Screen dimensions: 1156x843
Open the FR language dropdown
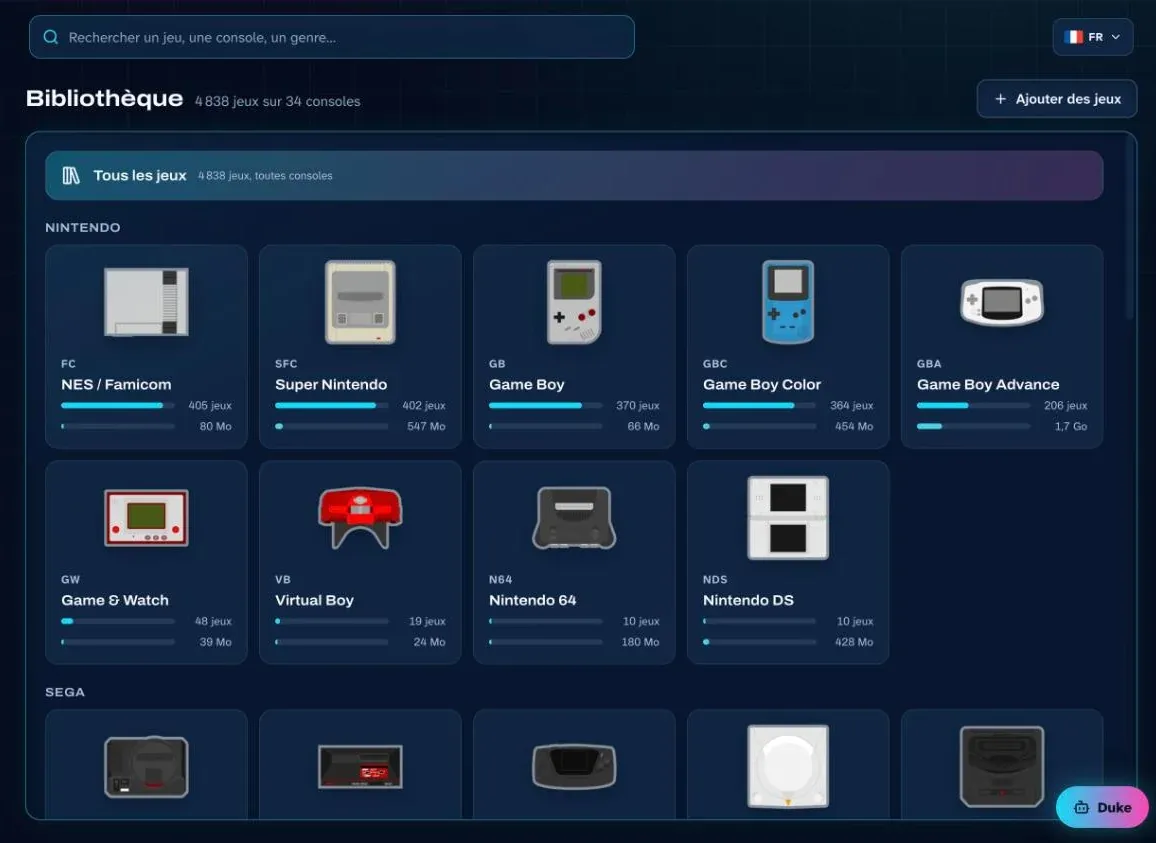[1093, 37]
